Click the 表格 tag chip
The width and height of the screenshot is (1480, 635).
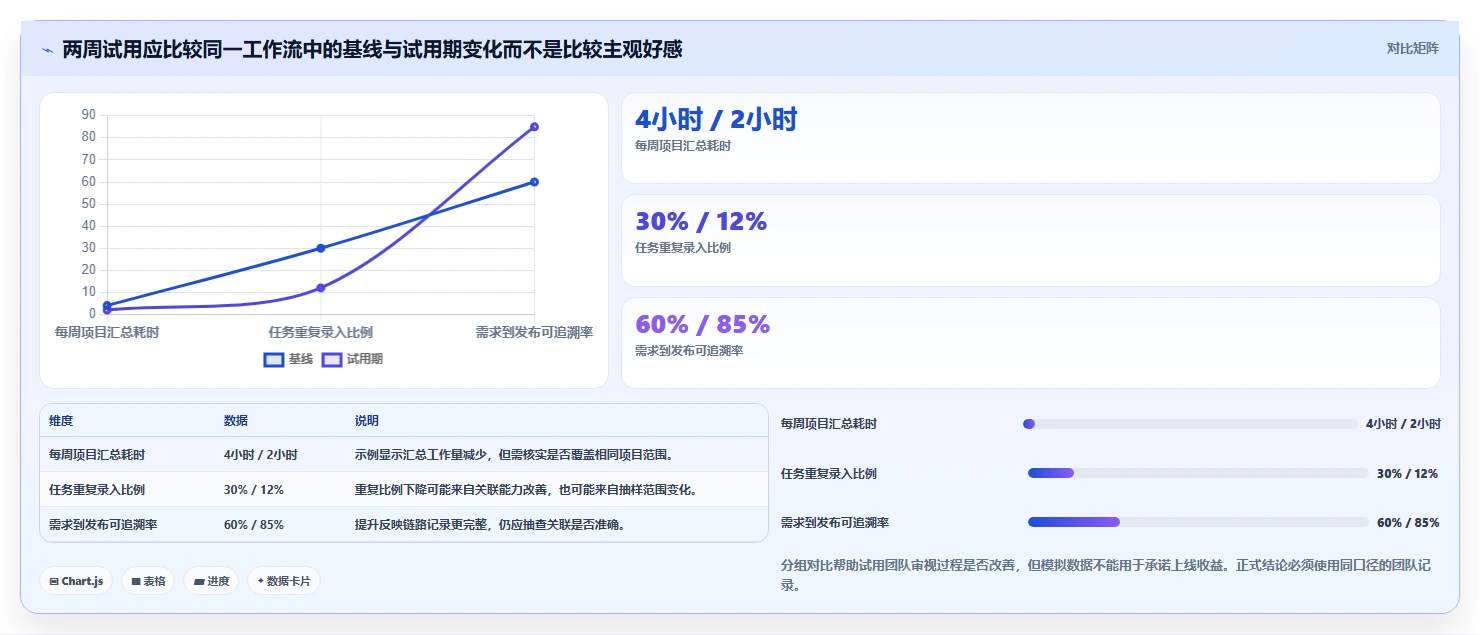click(x=148, y=581)
